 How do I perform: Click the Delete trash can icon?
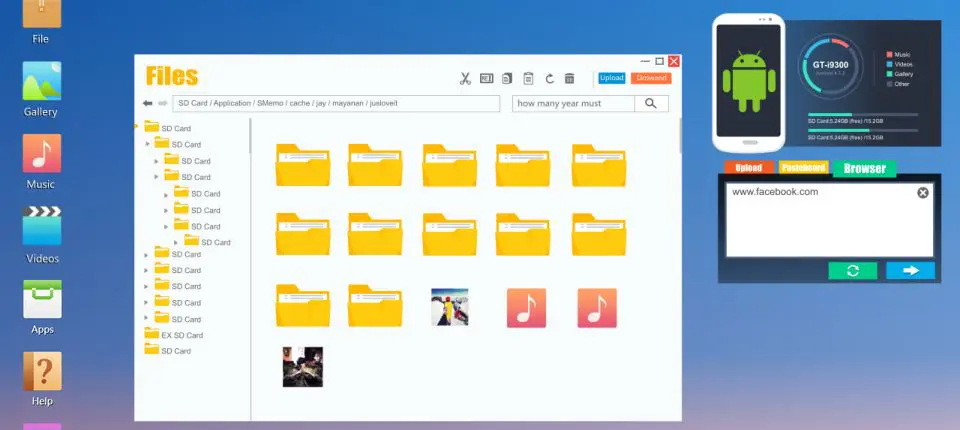point(570,78)
